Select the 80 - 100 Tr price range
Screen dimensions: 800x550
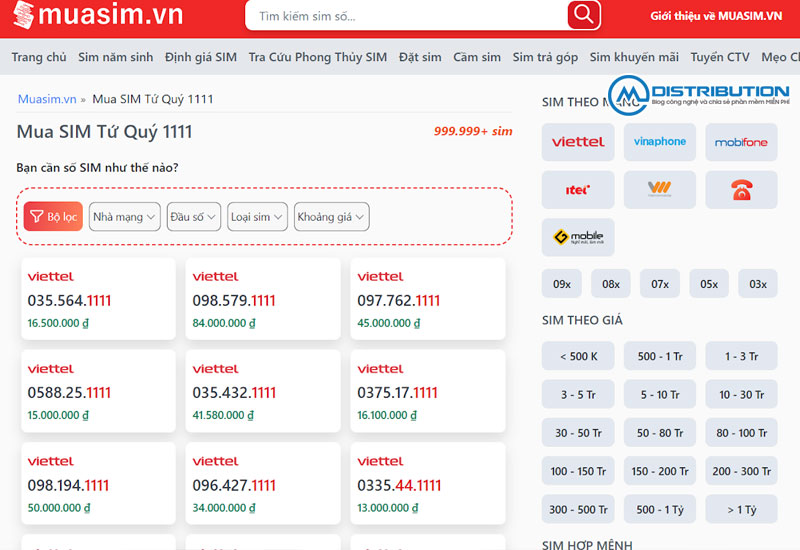coord(741,432)
